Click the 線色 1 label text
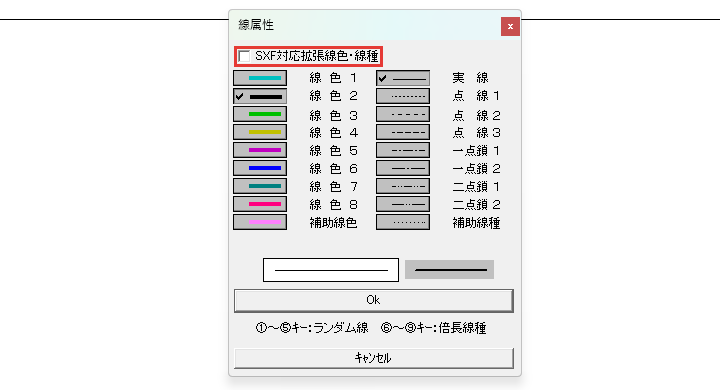Screen dimensions: 720x390 click(333, 78)
